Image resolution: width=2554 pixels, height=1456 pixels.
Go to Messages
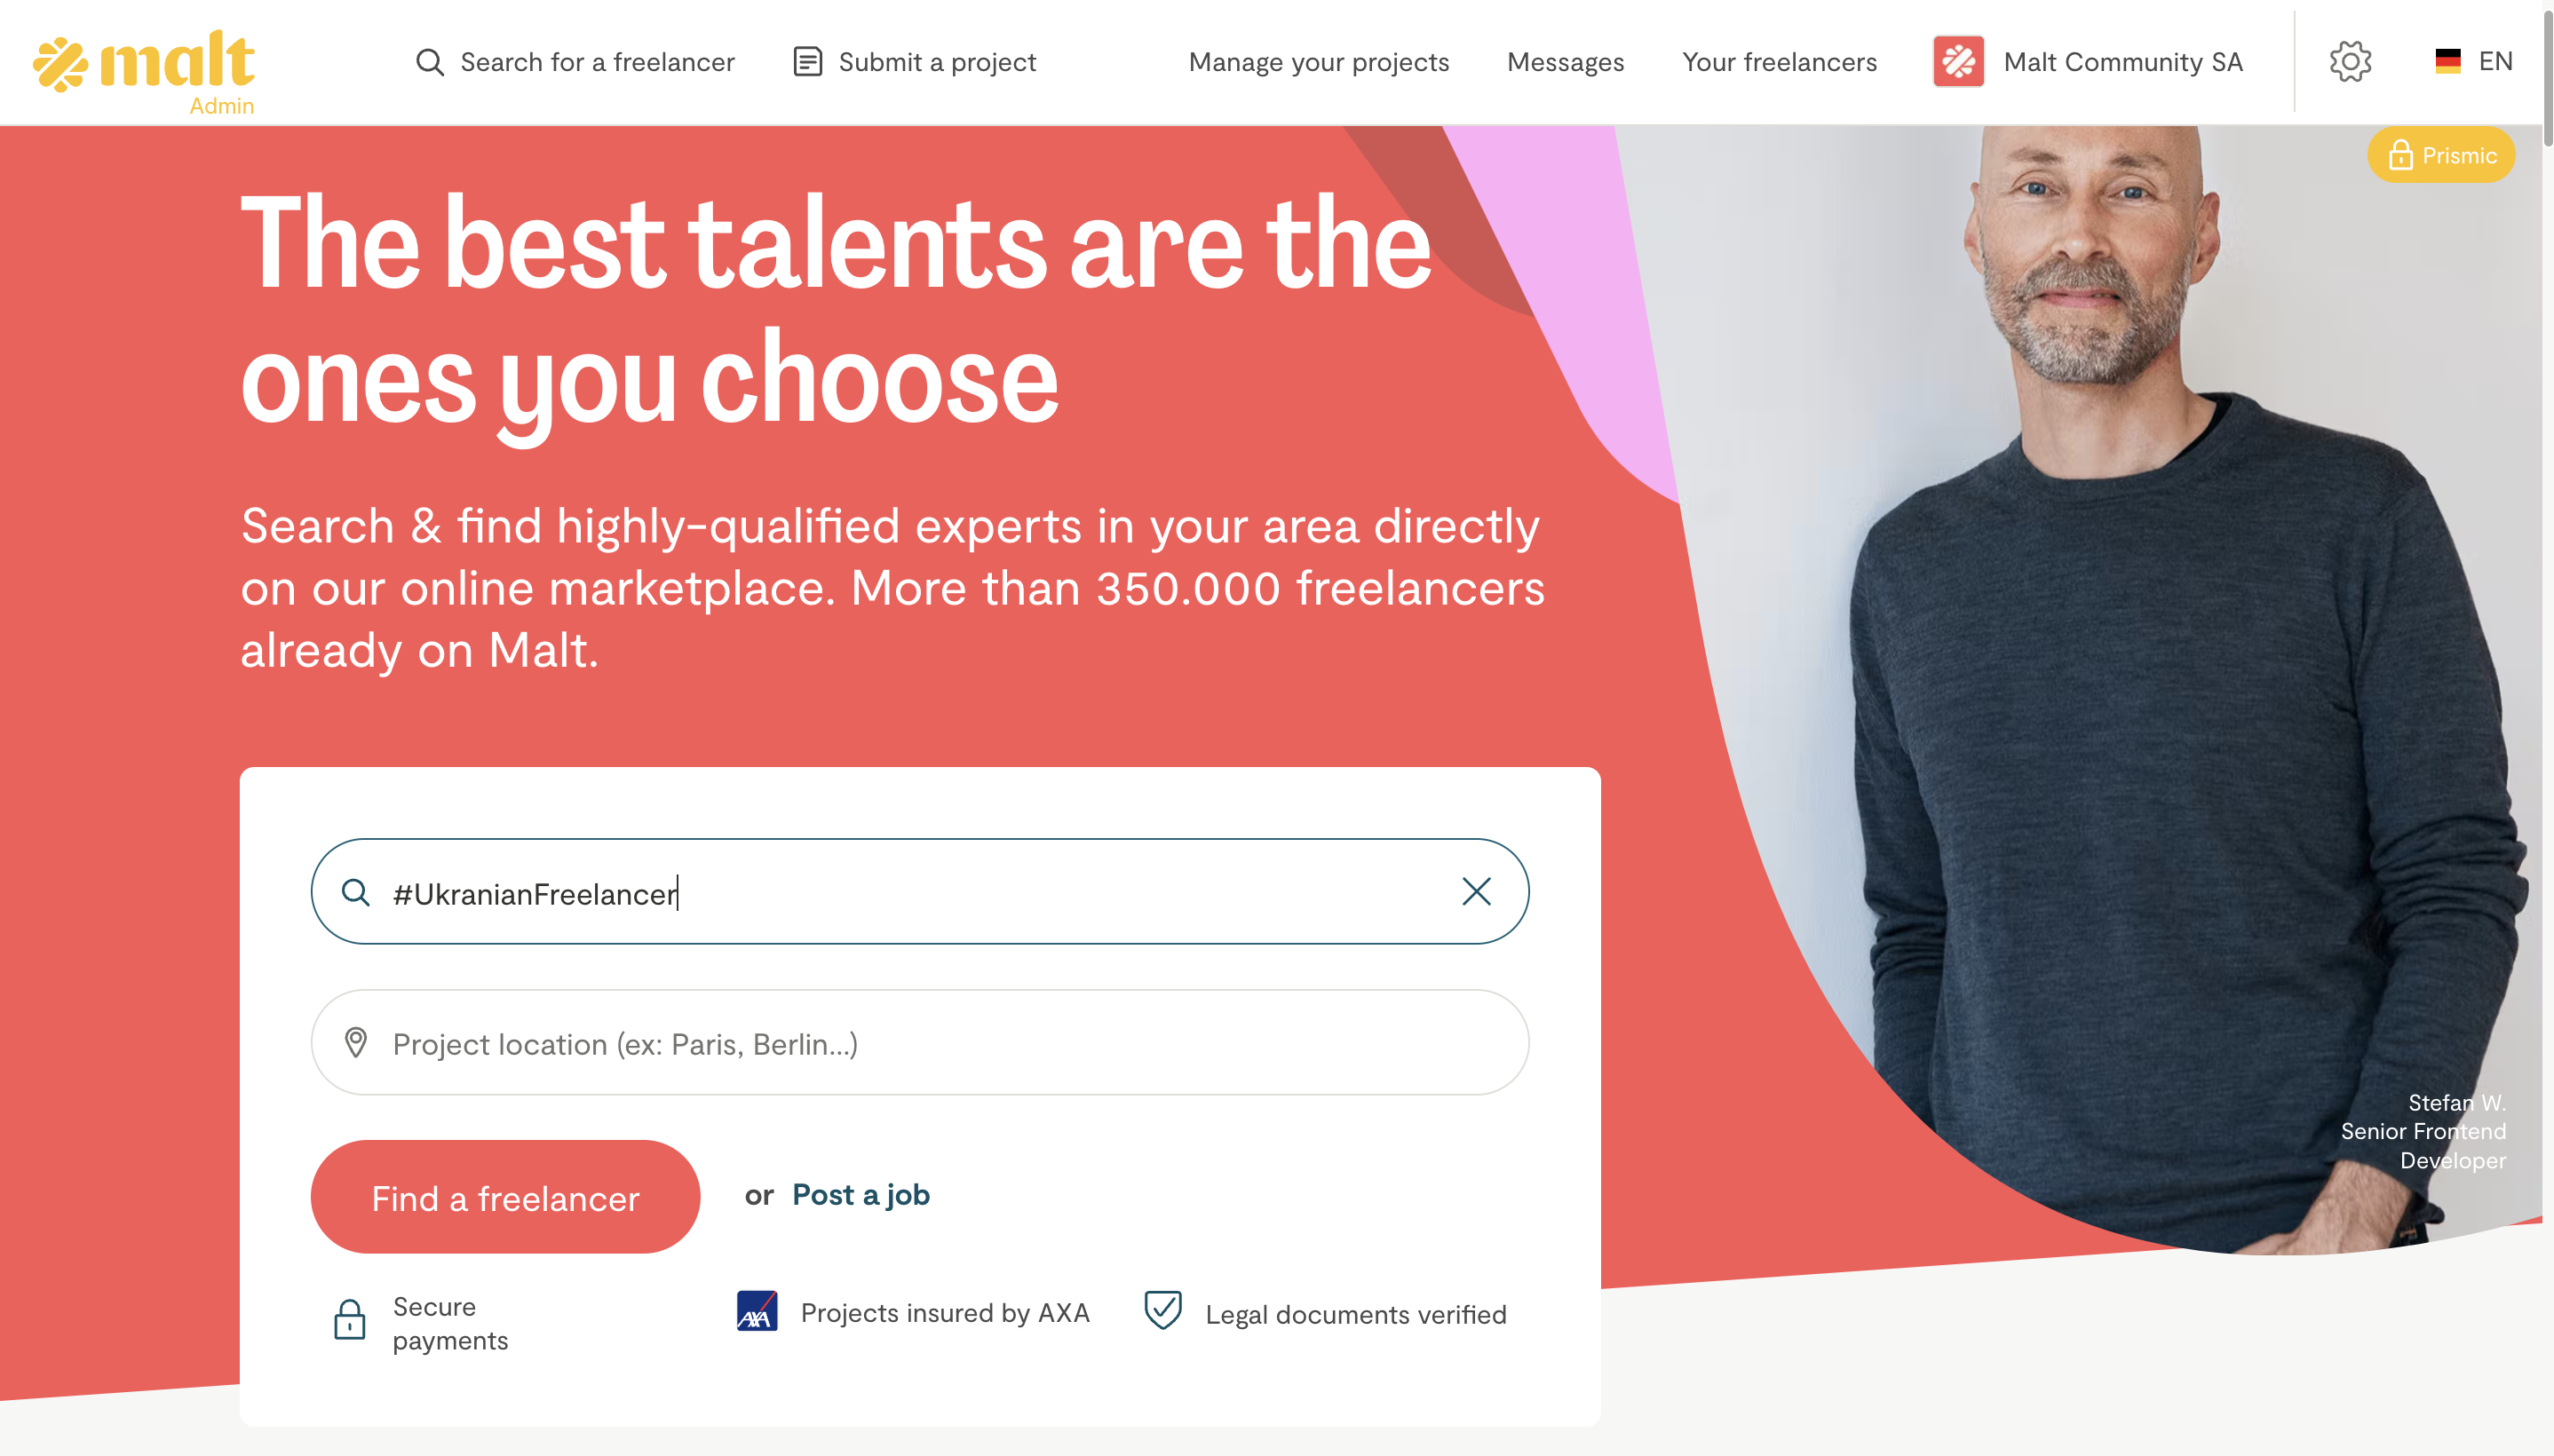(1565, 62)
